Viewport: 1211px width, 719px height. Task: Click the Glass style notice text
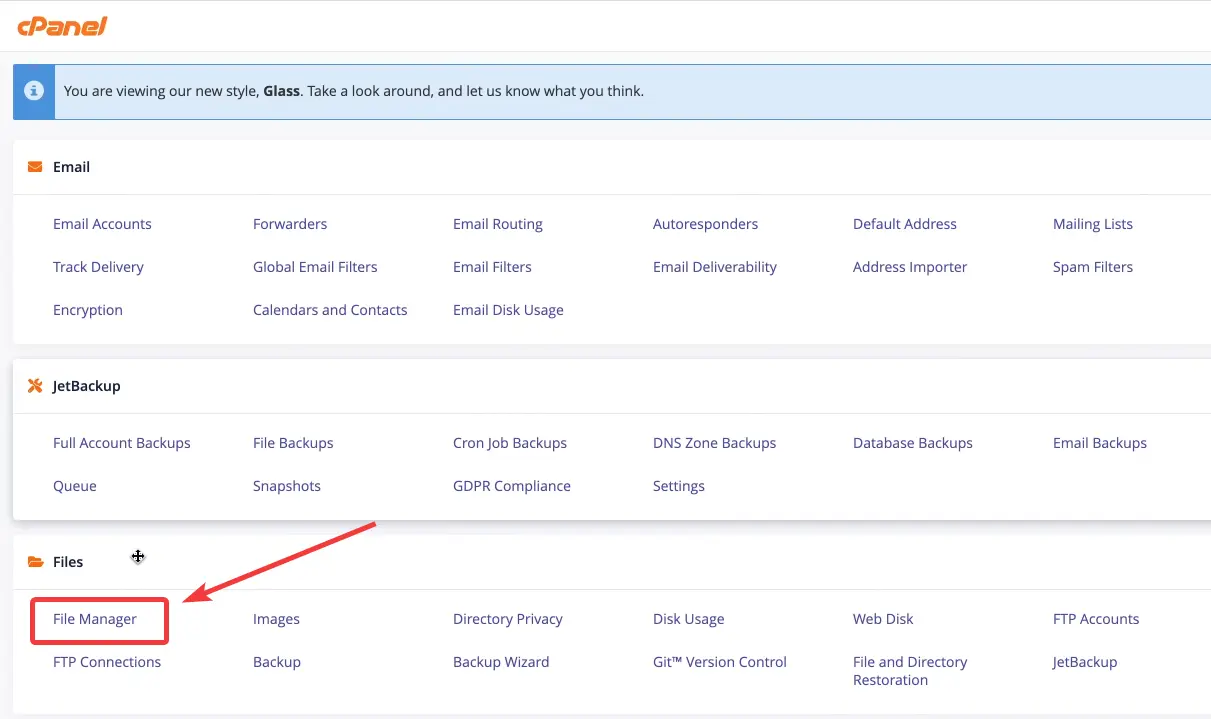[x=354, y=91]
